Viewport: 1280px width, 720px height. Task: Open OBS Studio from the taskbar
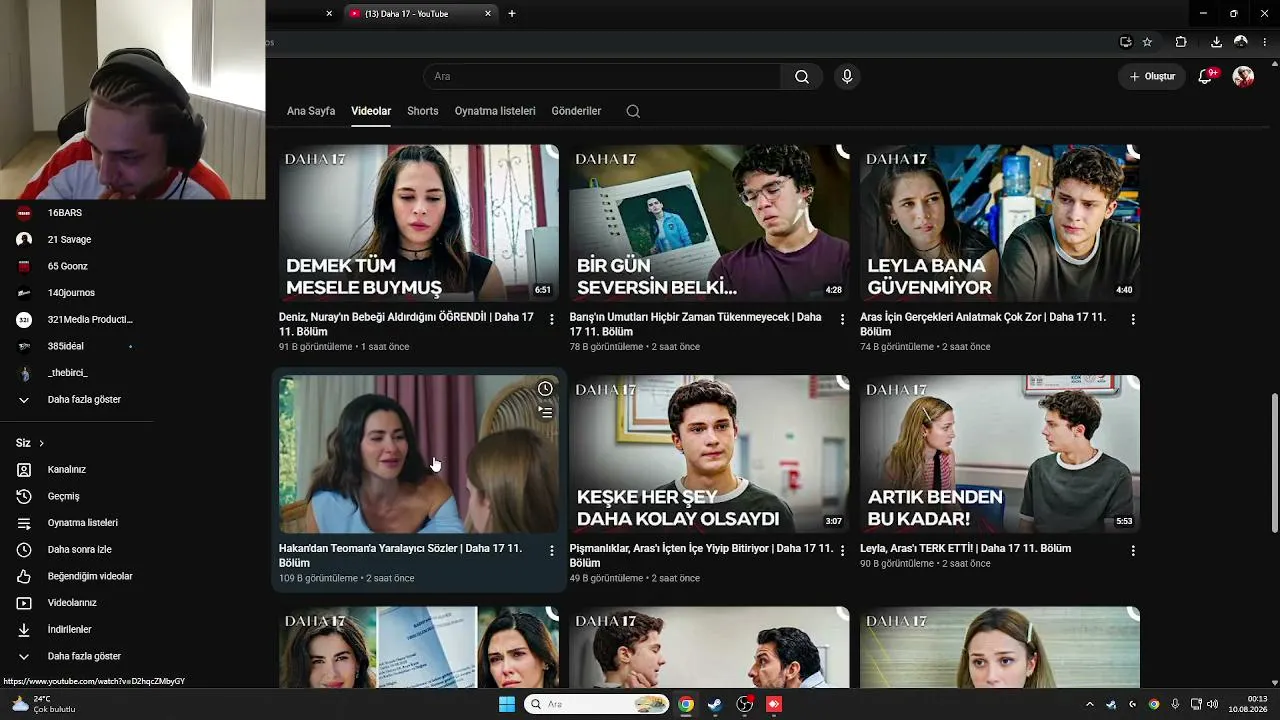click(x=744, y=704)
